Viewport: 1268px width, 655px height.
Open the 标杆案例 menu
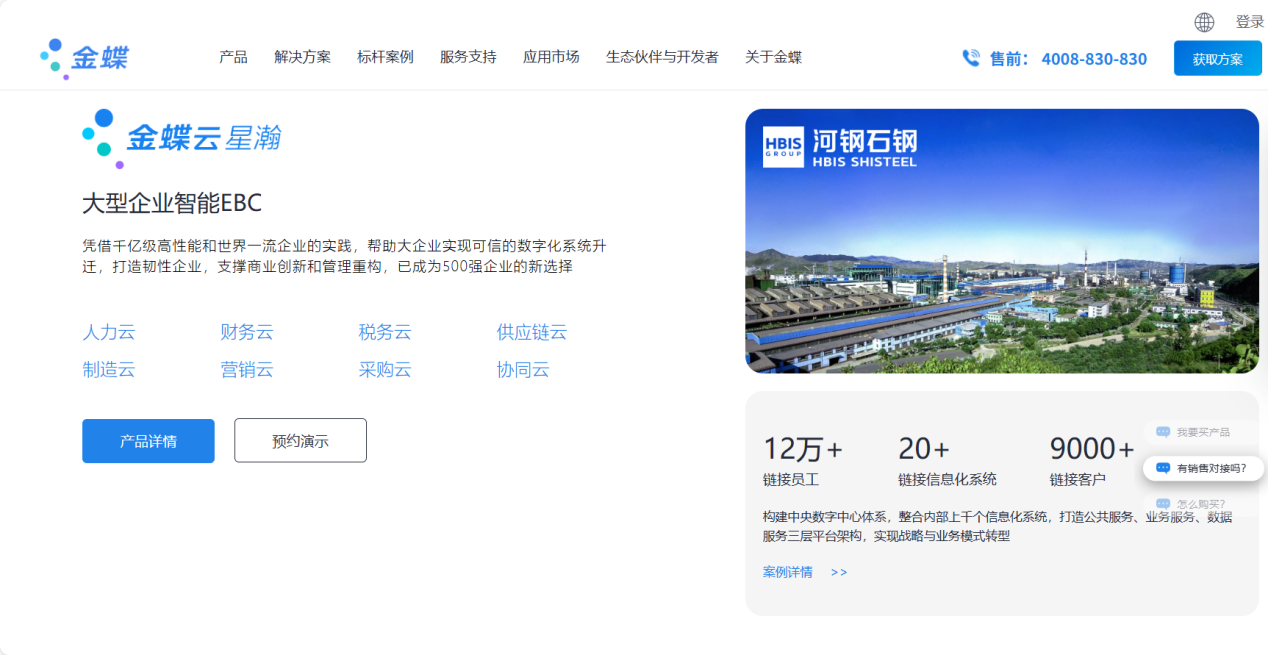(385, 57)
